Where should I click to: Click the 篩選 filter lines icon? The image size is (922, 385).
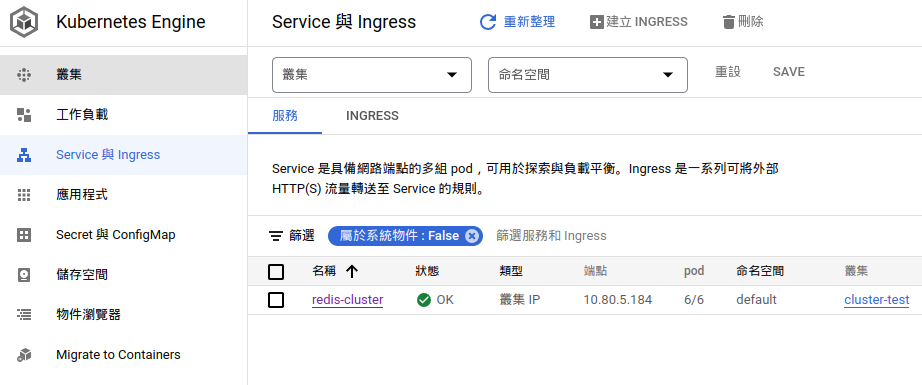[x=275, y=236]
